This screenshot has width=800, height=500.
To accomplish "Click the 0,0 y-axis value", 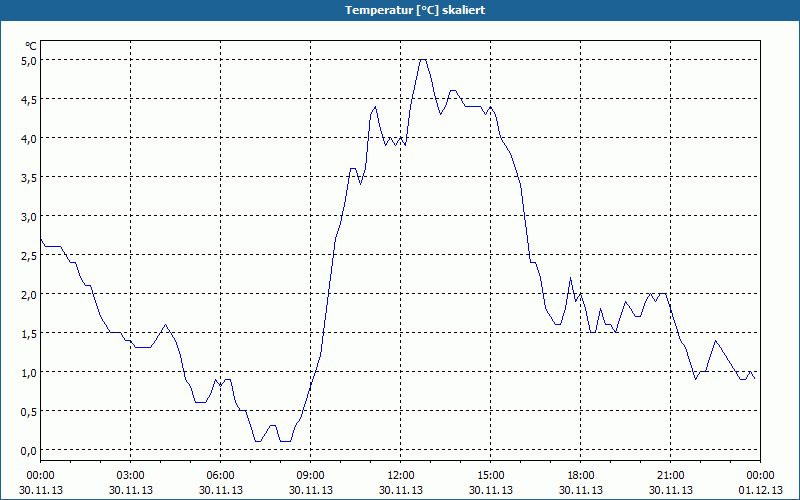I will pyautogui.click(x=29, y=451).
